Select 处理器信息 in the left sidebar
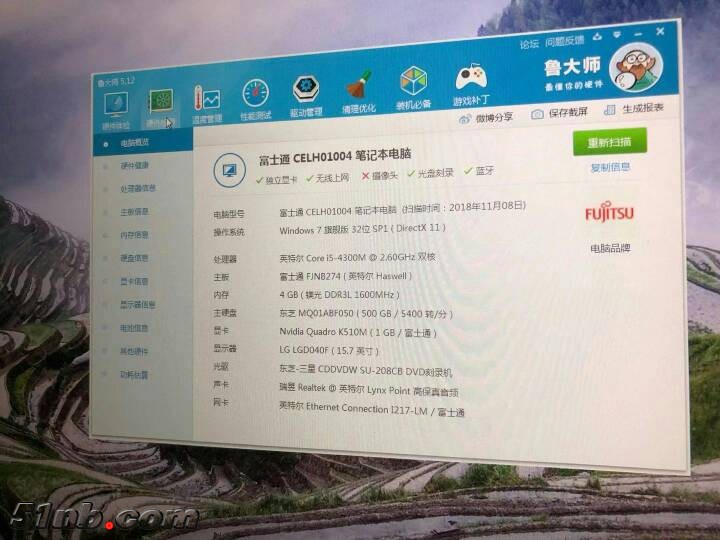The height and width of the screenshot is (540, 720). (x=138, y=188)
